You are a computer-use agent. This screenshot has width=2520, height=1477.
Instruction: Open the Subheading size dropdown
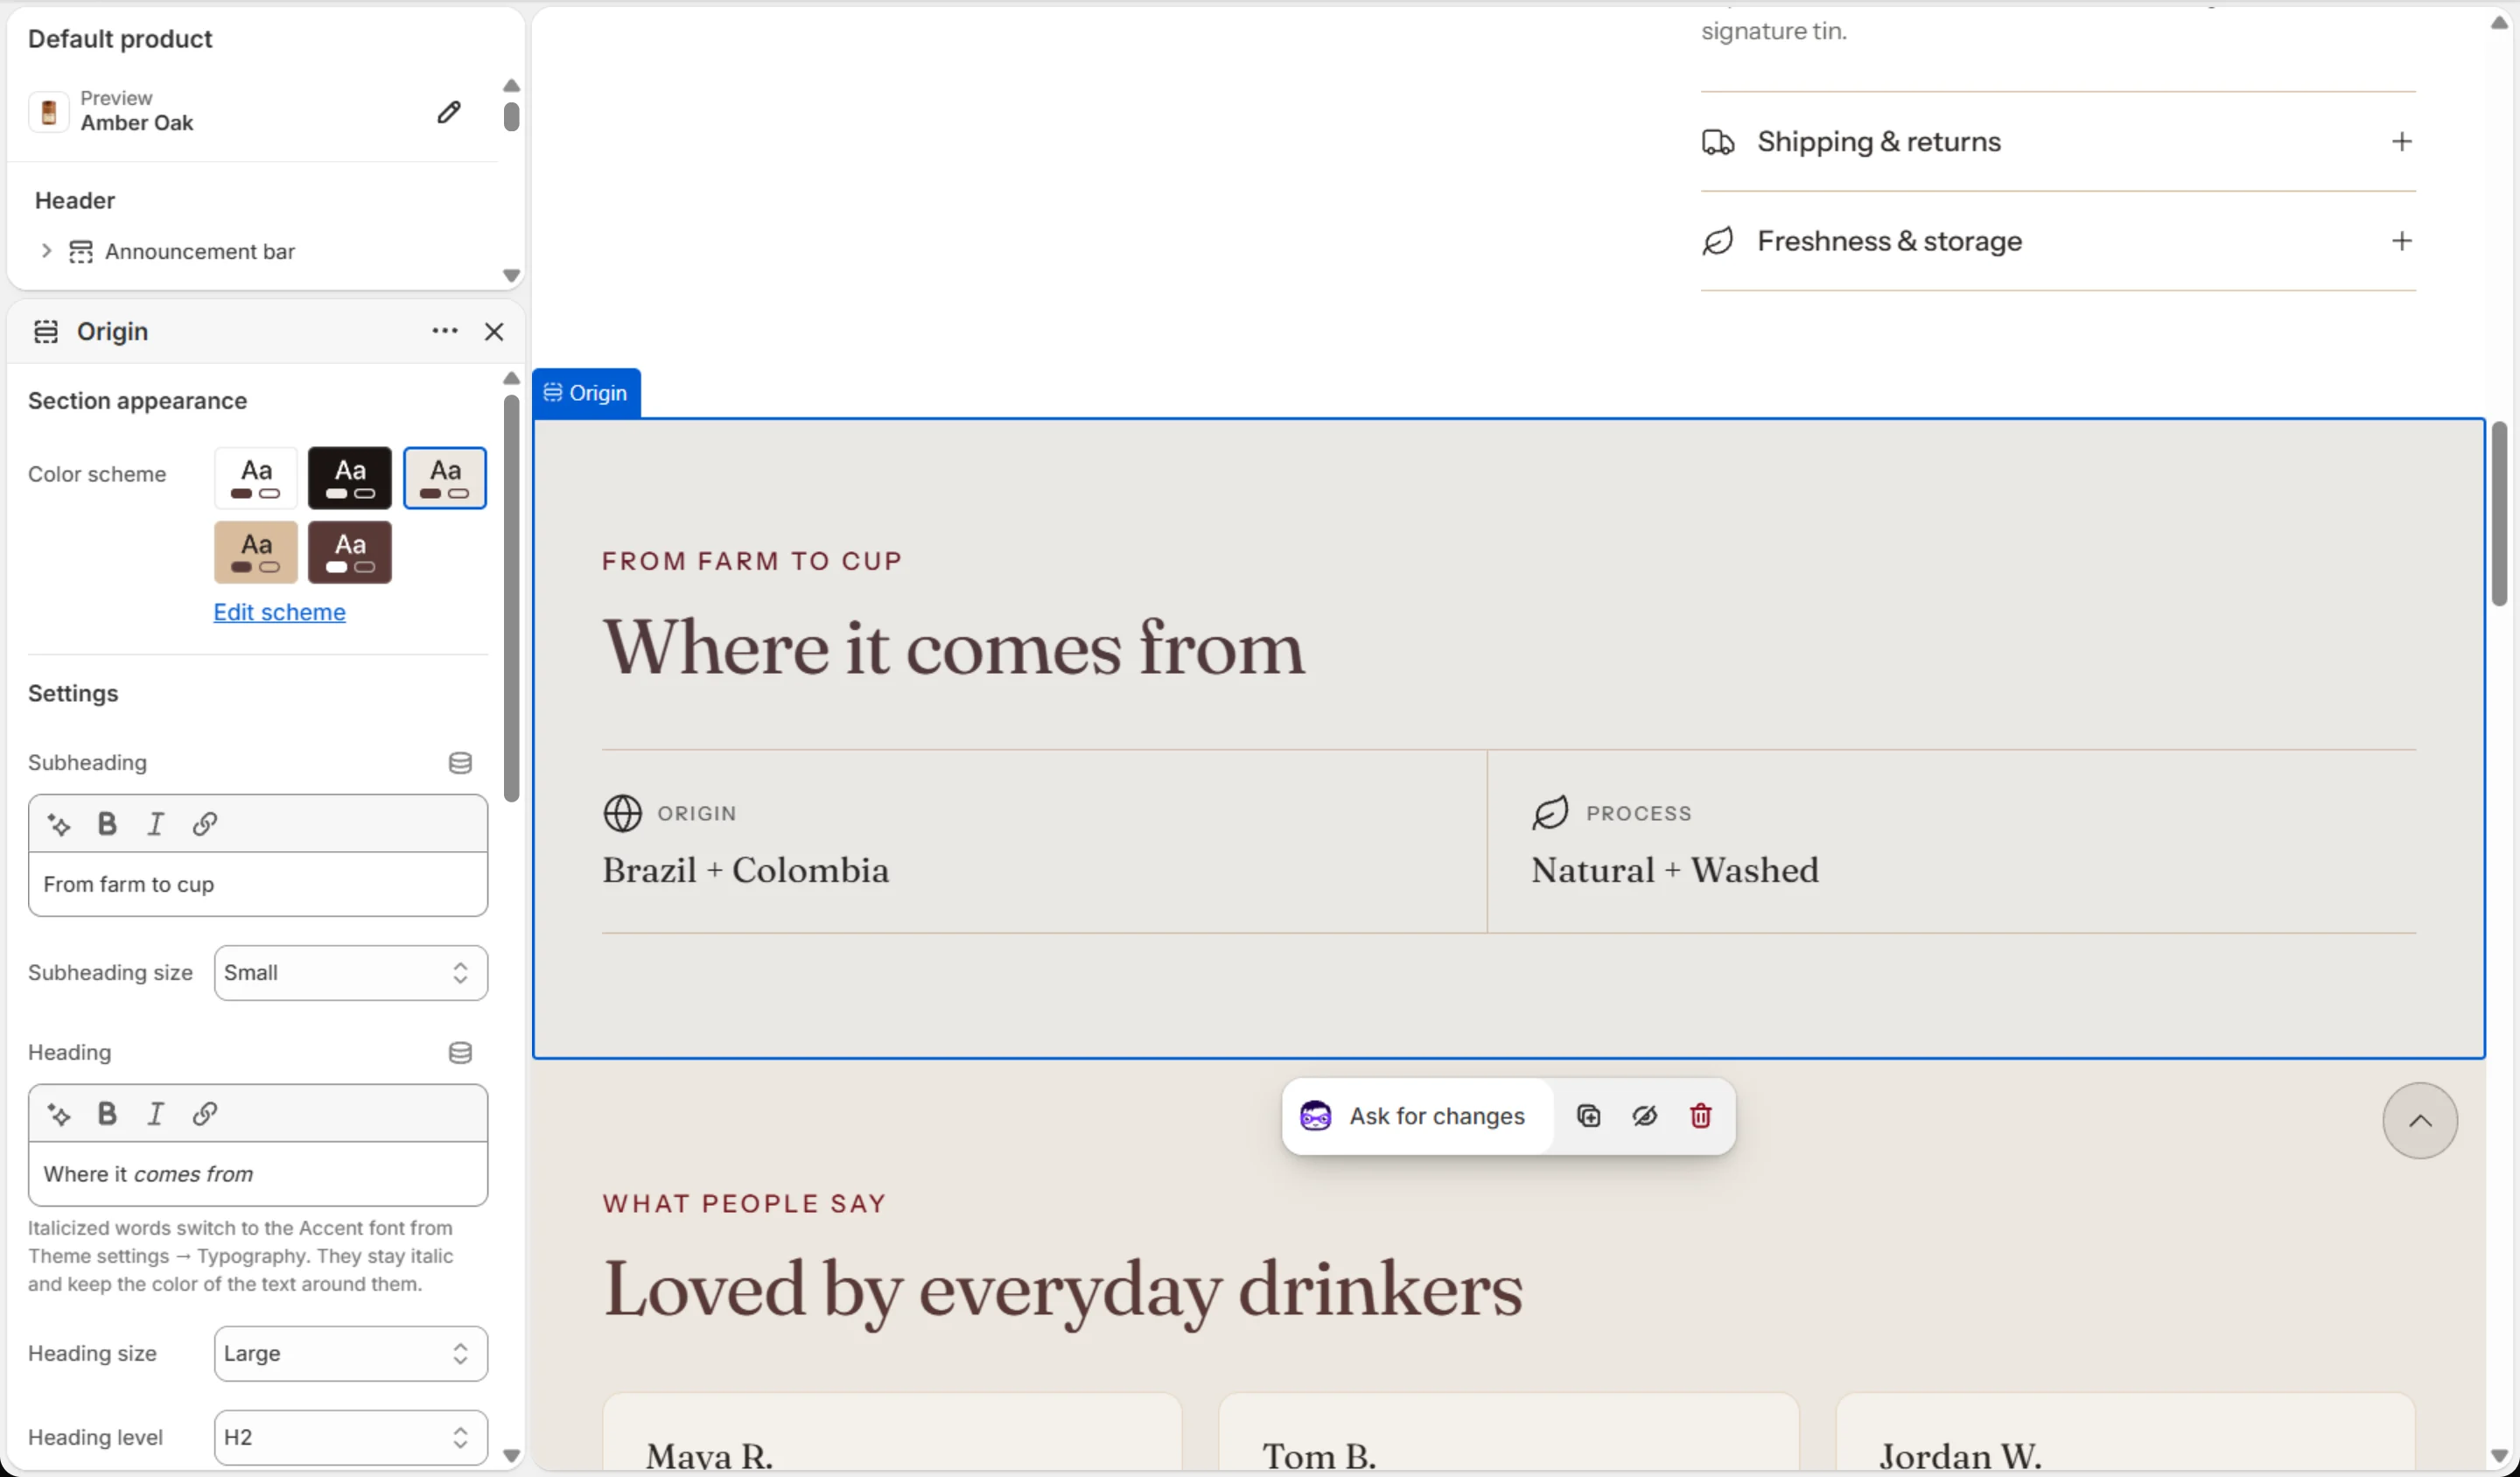tap(351, 973)
